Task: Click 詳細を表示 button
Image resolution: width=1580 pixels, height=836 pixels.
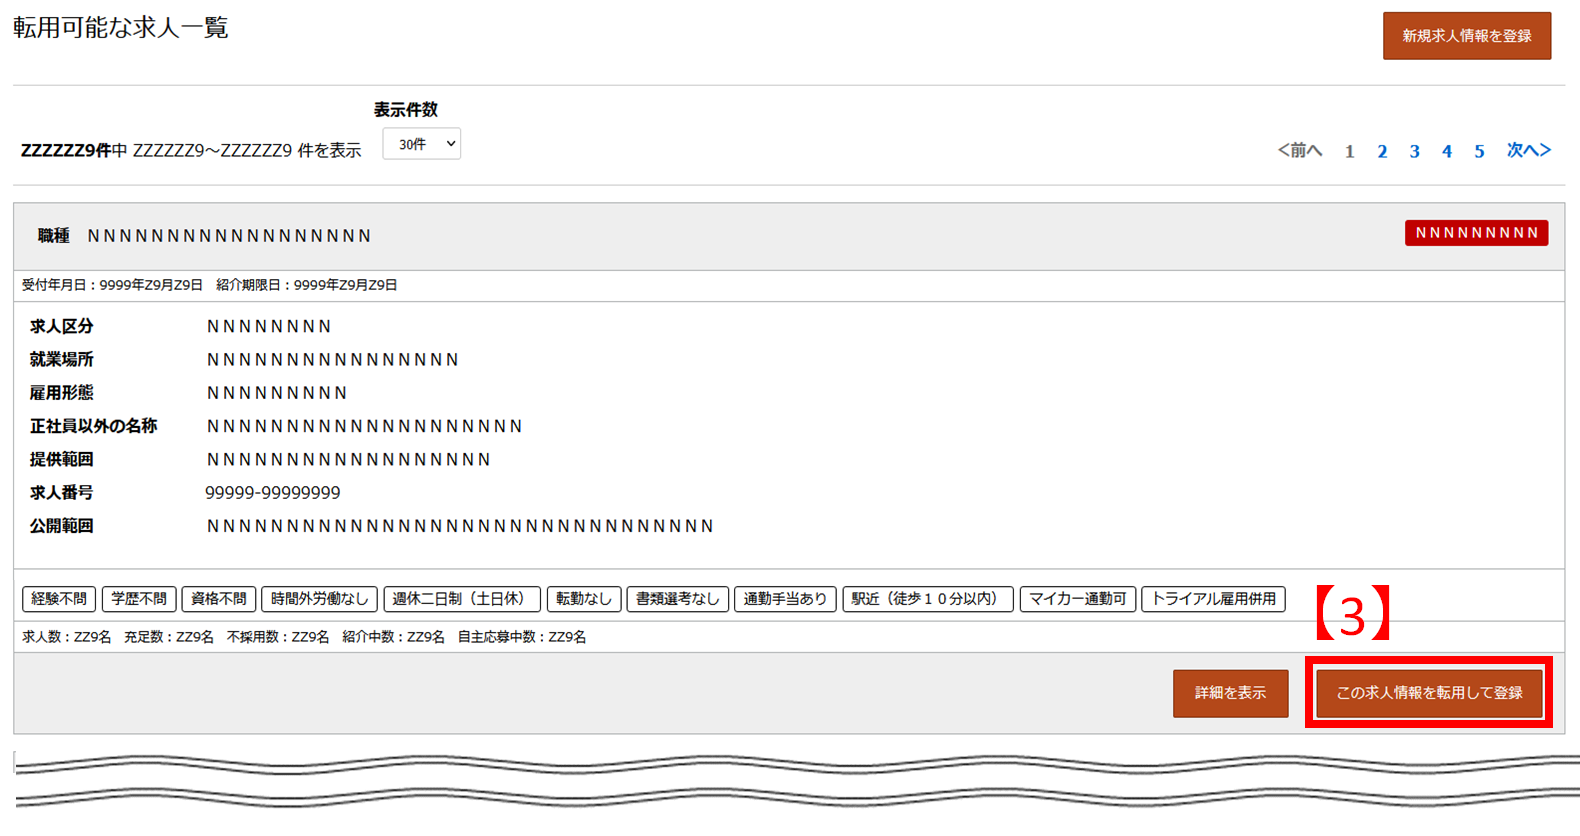Action: 1230,693
